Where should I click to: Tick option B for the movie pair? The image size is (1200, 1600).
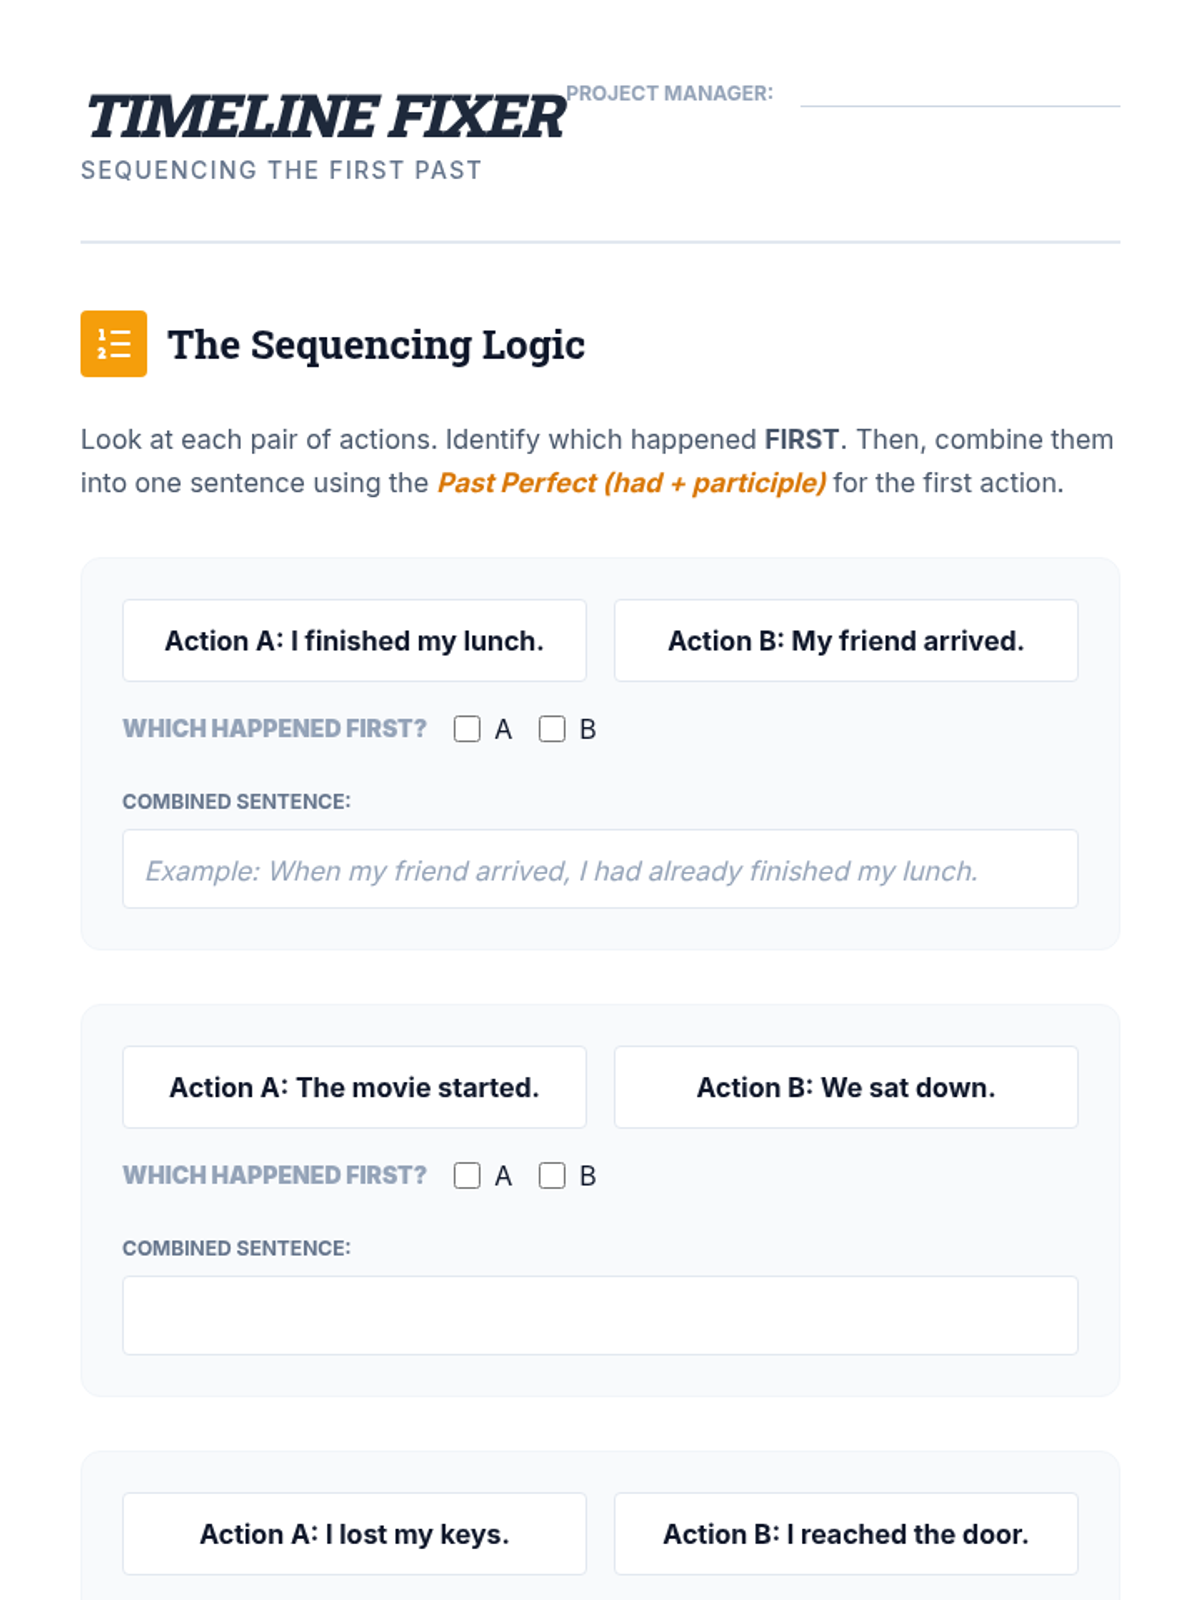pos(552,1176)
